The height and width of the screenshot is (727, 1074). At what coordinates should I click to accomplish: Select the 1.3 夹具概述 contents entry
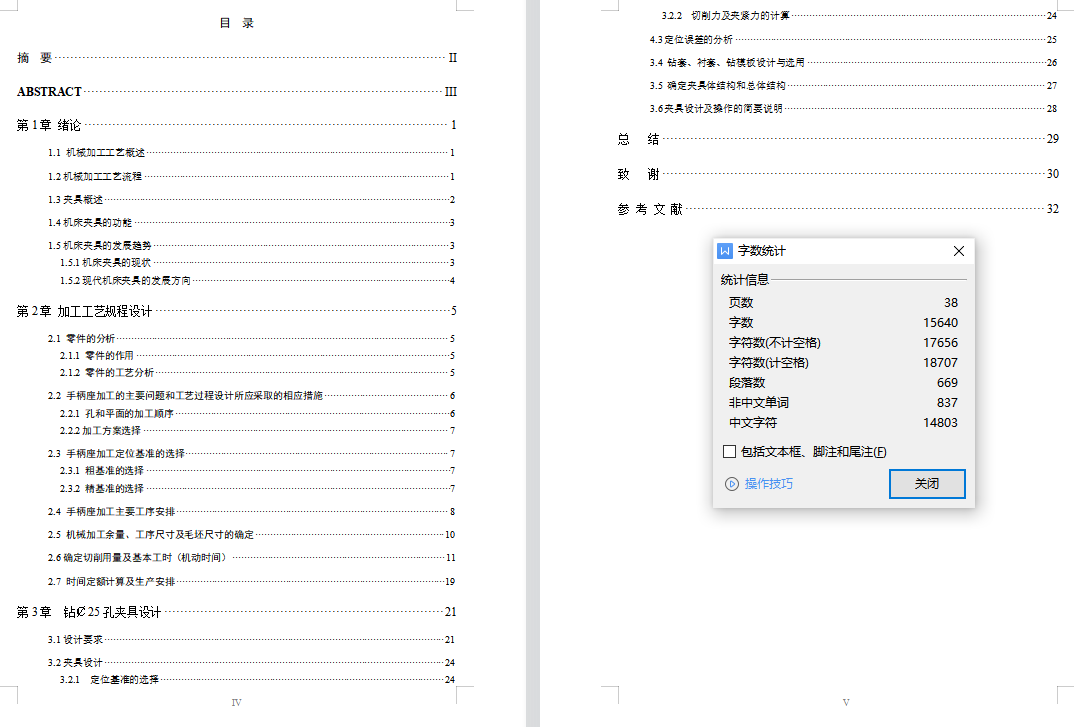(x=76, y=199)
